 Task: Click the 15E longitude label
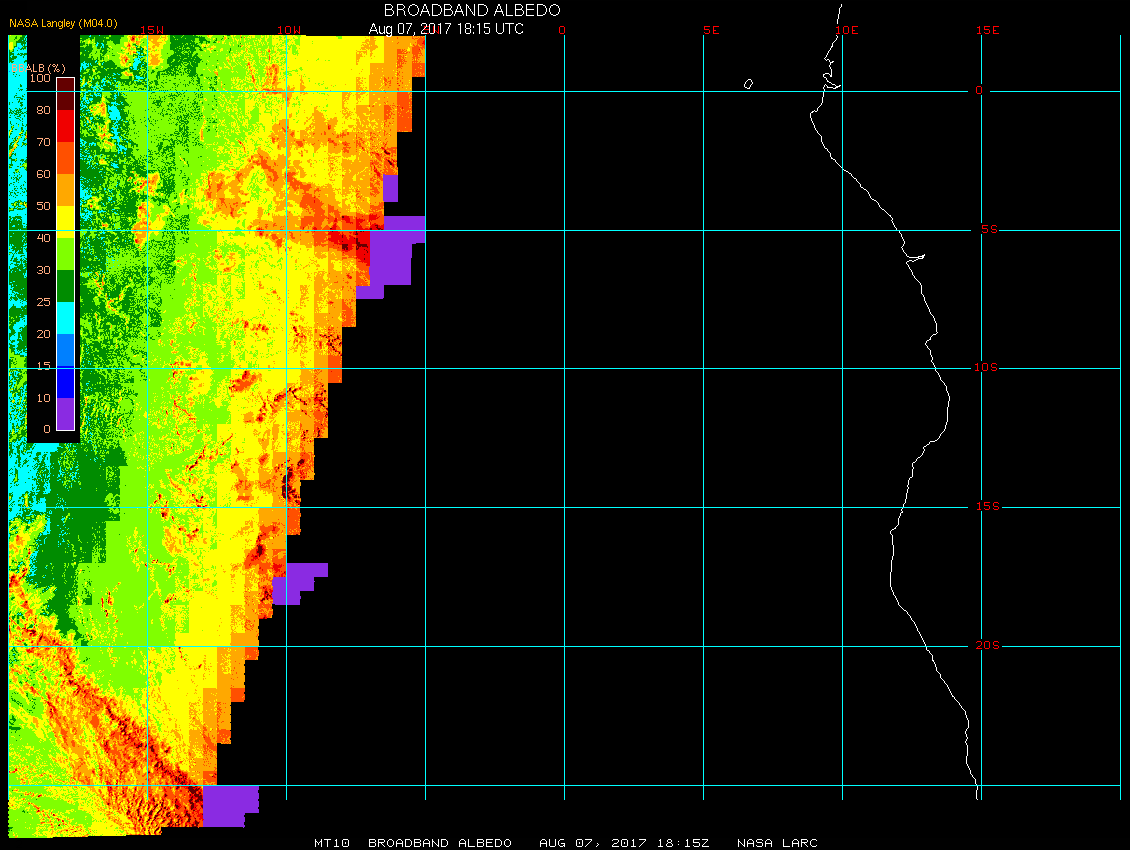987,30
